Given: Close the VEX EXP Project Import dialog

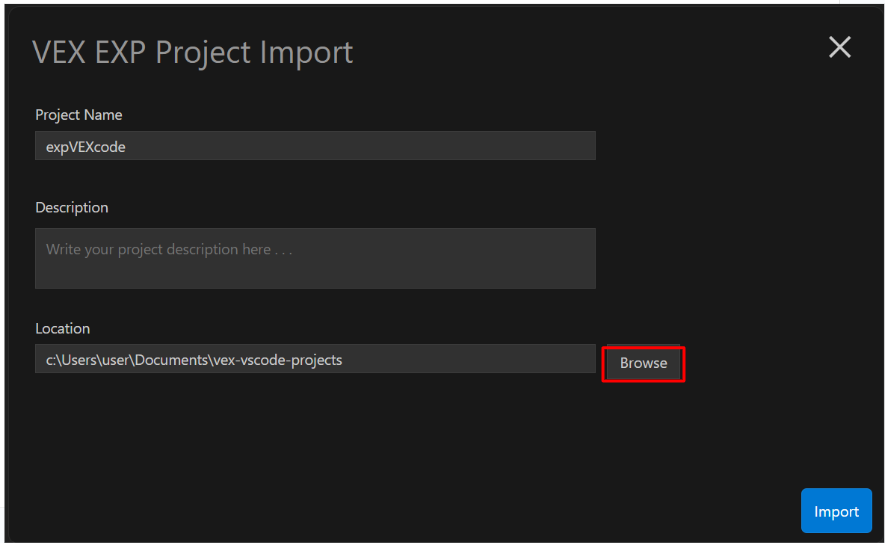Looking at the screenshot, I should [839, 47].
